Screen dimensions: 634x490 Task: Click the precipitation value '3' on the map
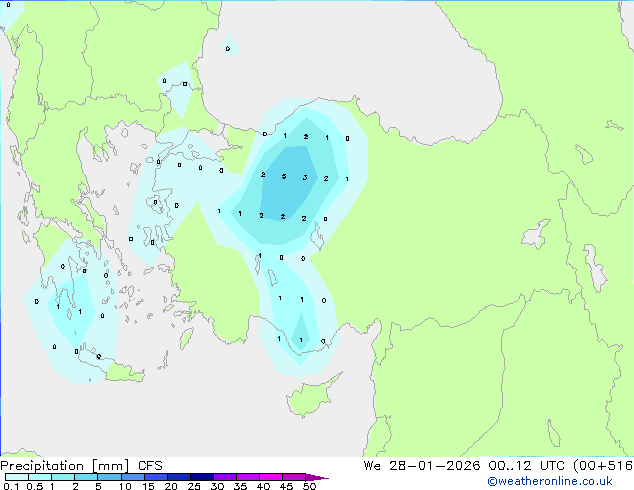(x=305, y=177)
